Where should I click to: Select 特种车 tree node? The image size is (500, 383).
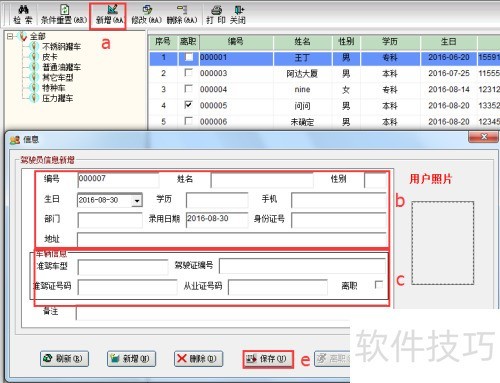(54, 88)
